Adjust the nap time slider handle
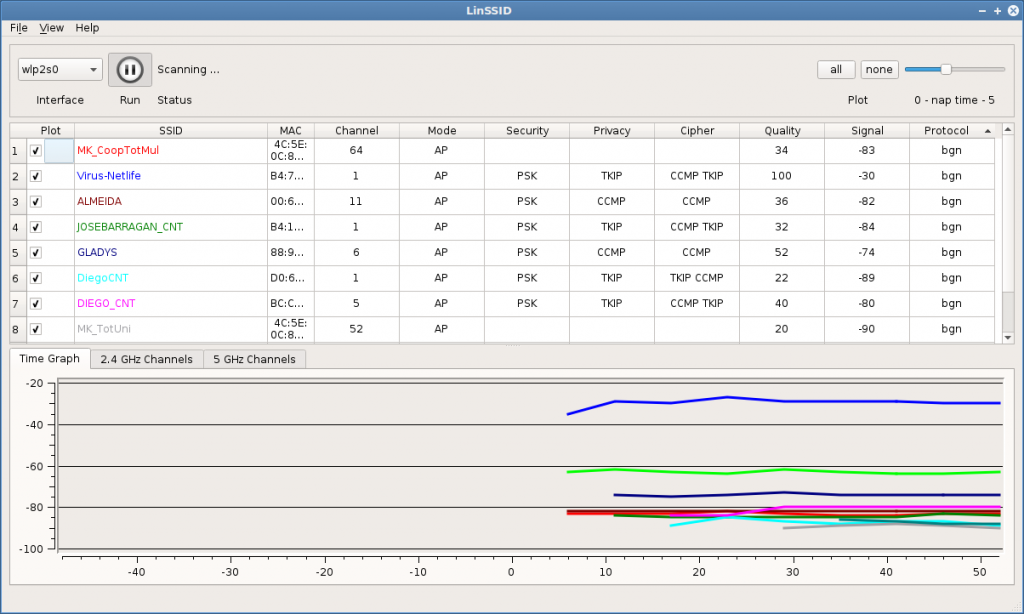The width and height of the screenshot is (1024, 614). click(946, 69)
